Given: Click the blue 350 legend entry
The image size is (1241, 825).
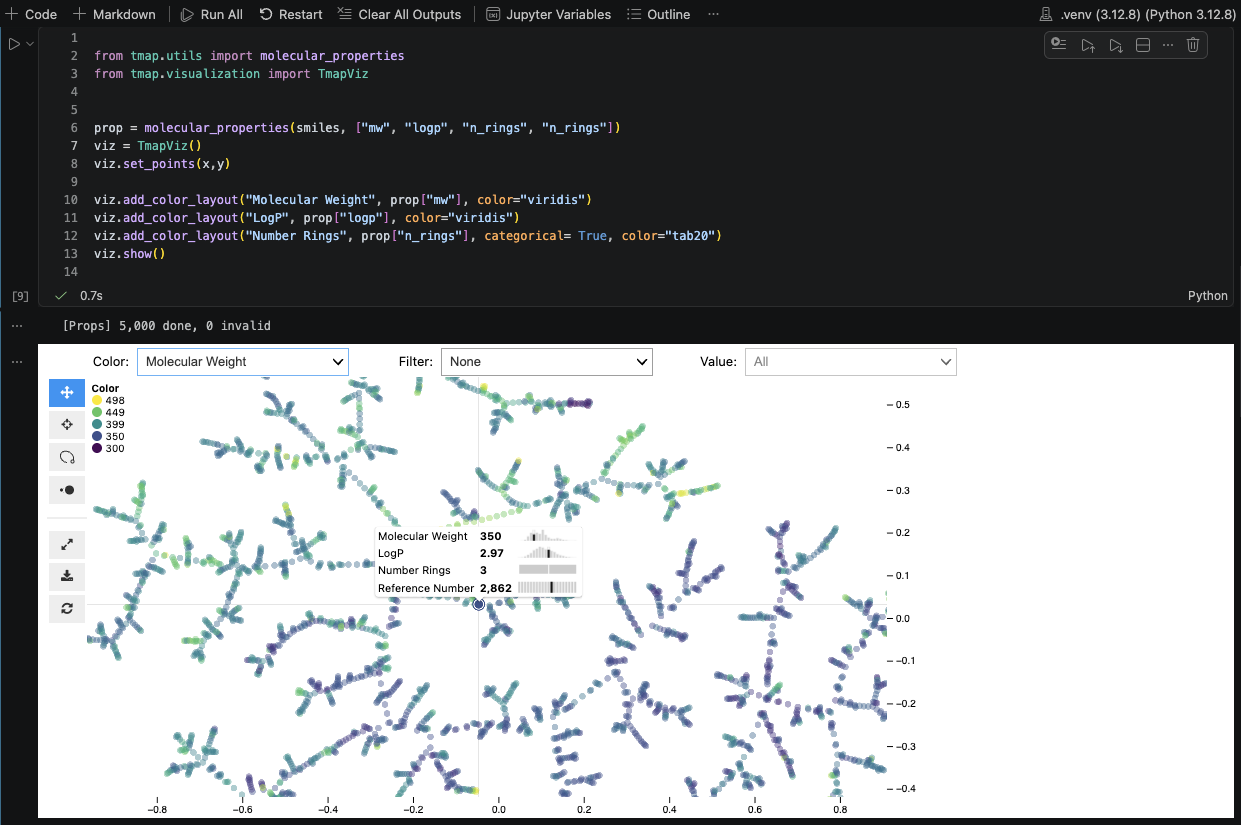Looking at the screenshot, I should coord(108,436).
